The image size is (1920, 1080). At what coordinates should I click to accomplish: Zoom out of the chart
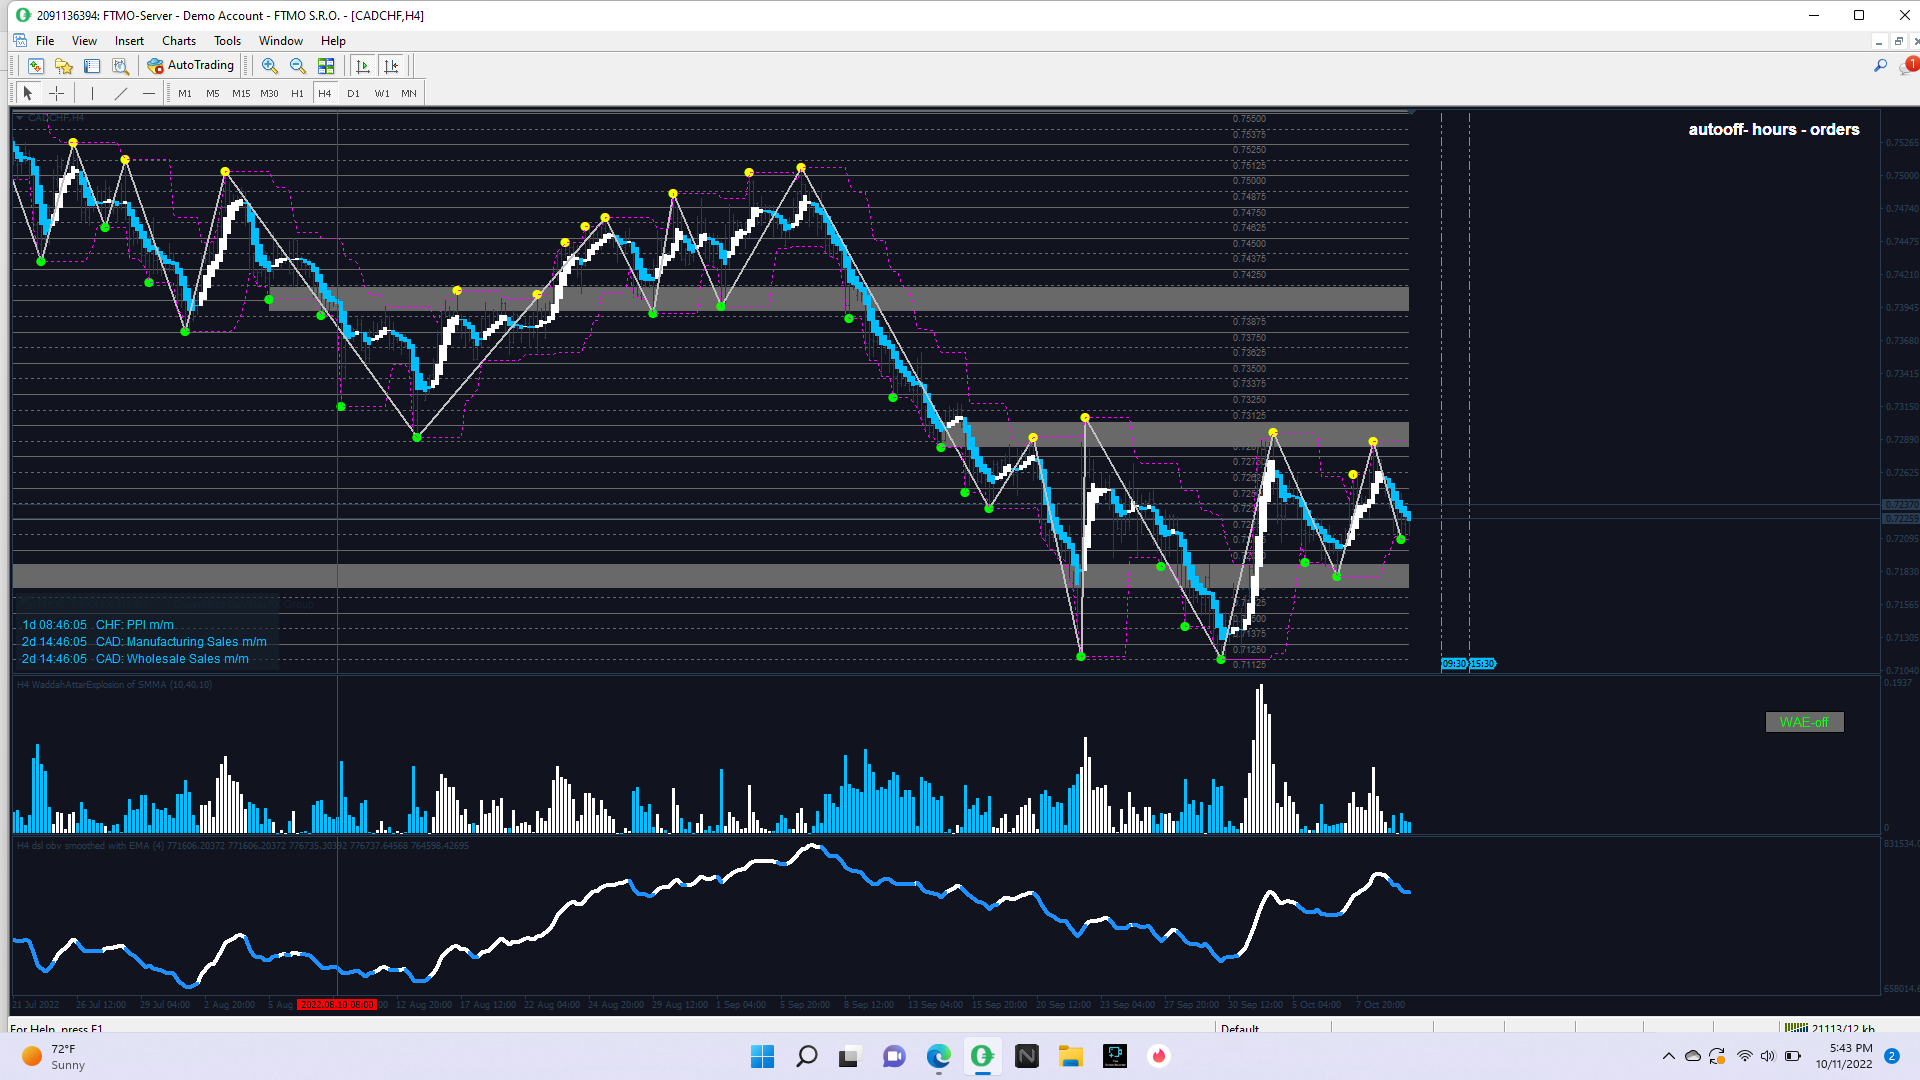click(298, 66)
